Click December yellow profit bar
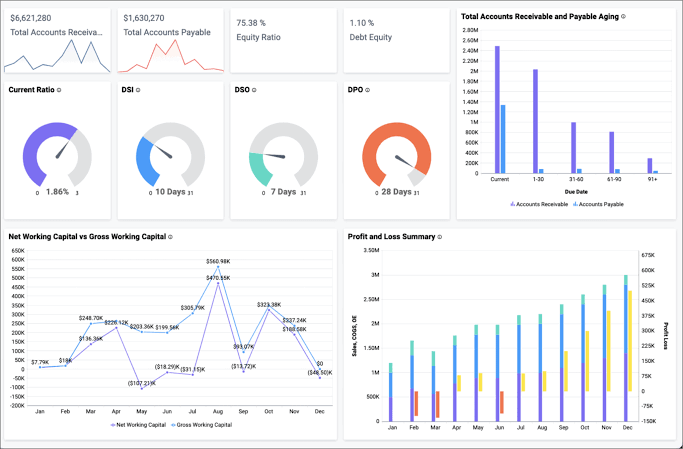 [x=630, y=341]
